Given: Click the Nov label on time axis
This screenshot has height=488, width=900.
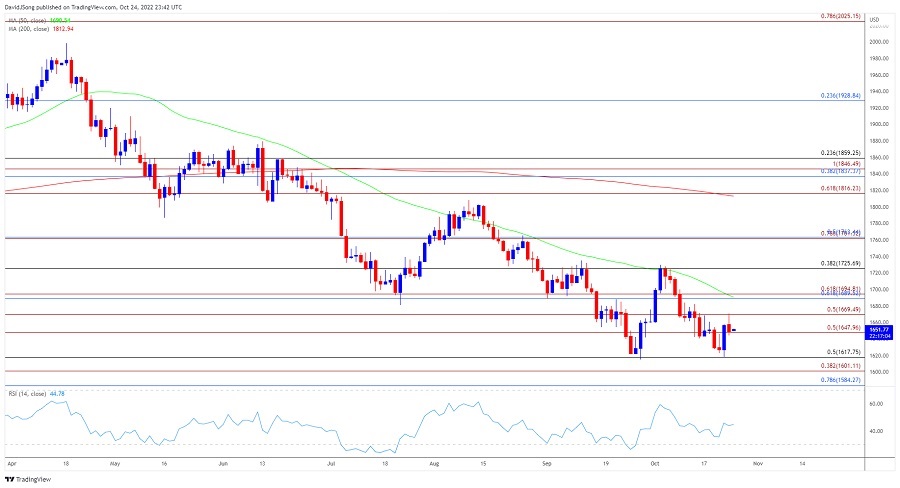Looking at the screenshot, I should click(x=758, y=463).
